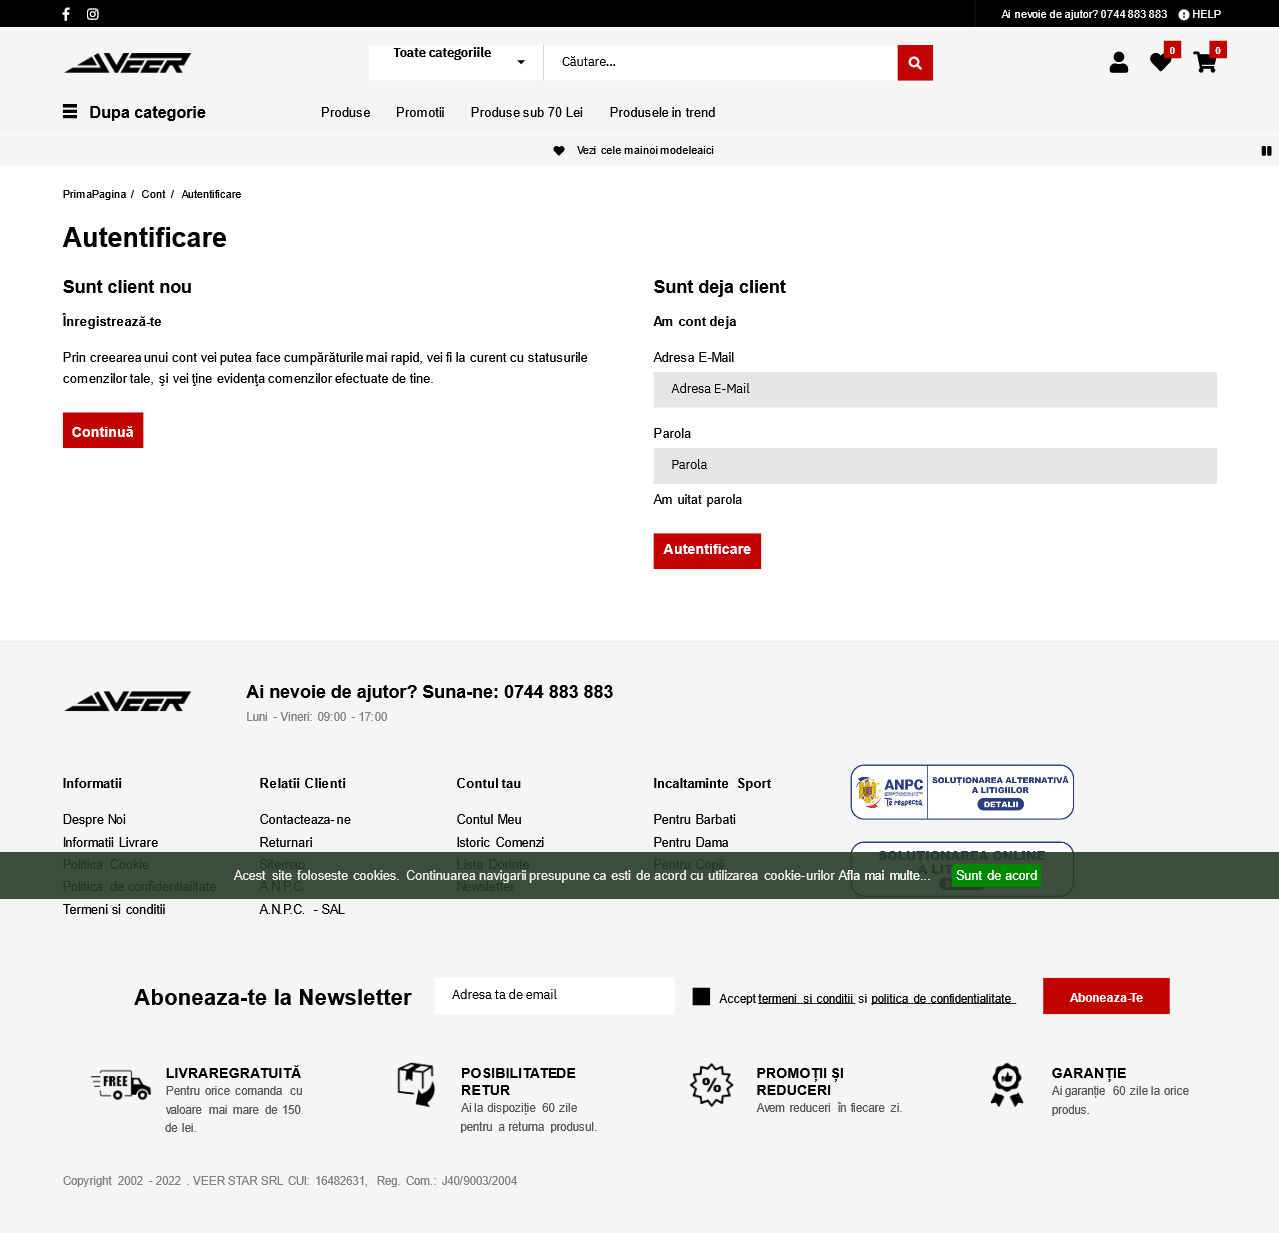Expand the Toate categoriile dropdown

(456, 62)
